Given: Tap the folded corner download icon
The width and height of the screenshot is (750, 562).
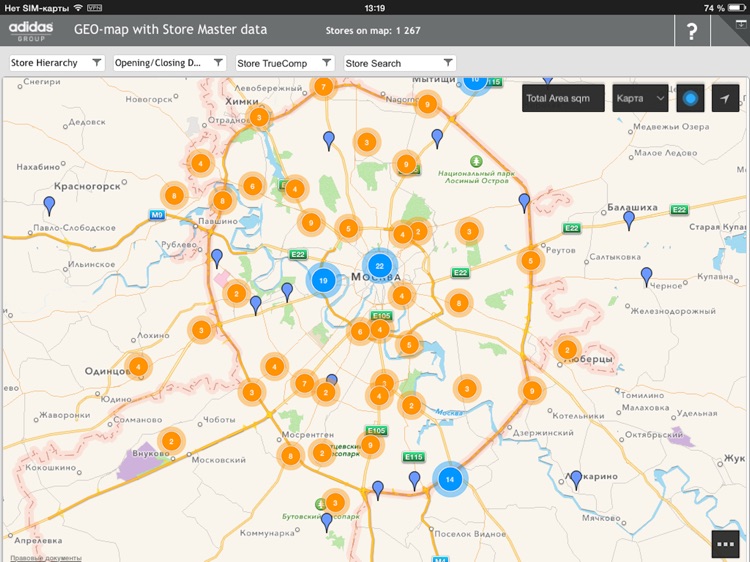Looking at the screenshot, I should 740,24.
